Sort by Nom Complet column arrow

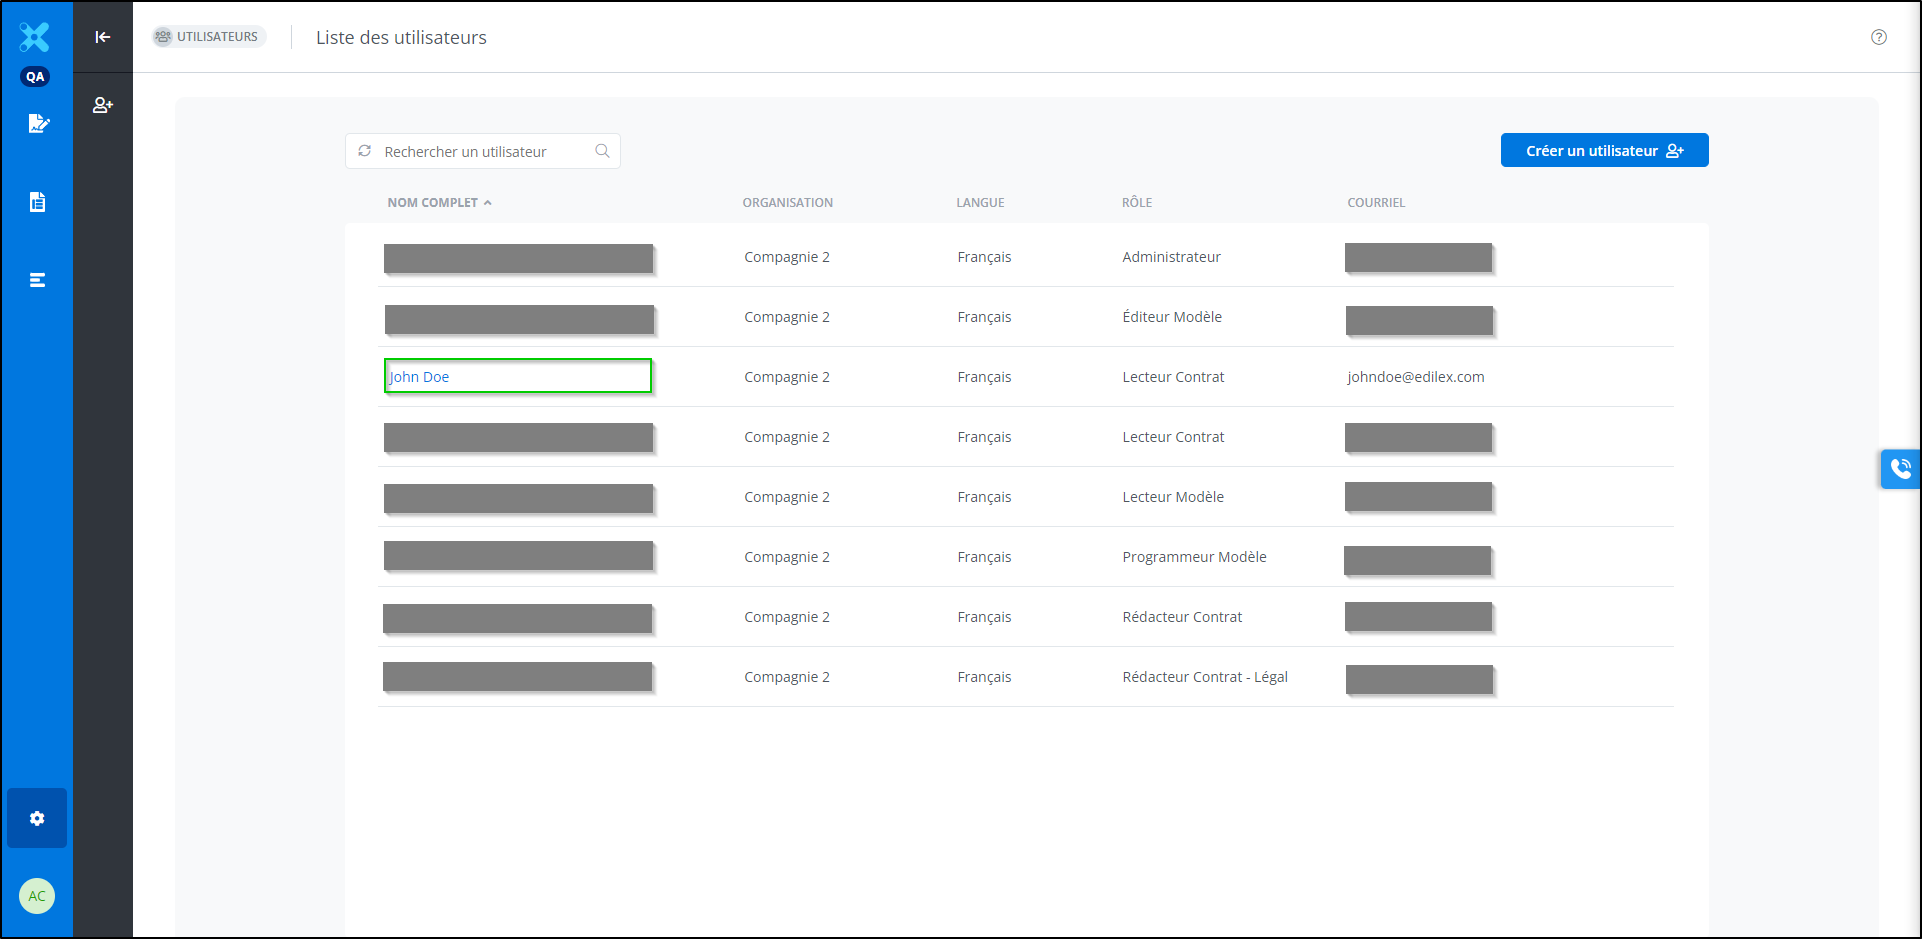click(488, 203)
